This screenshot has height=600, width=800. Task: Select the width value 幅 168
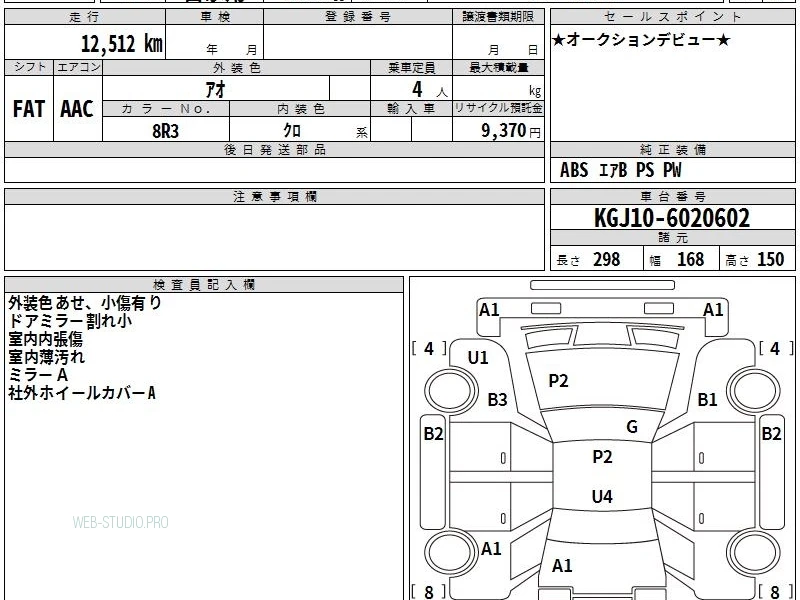(x=677, y=260)
